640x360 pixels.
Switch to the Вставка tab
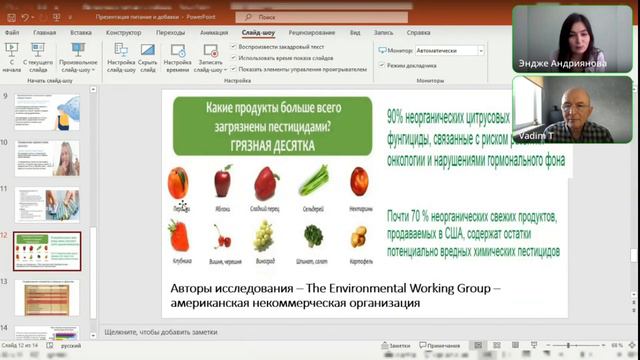coord(81,32)
